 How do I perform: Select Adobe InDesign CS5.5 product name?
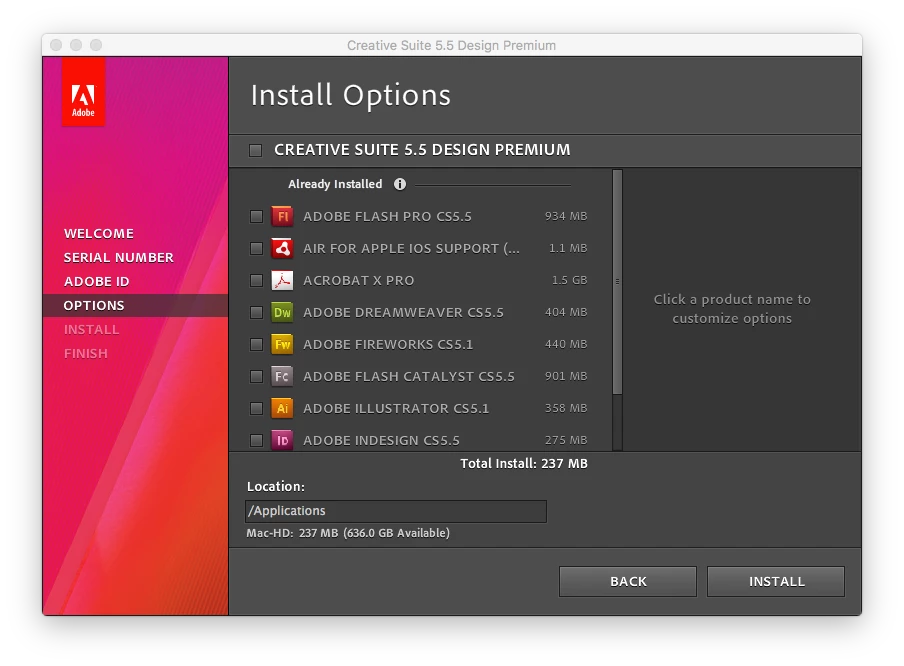tap(382, 441)
